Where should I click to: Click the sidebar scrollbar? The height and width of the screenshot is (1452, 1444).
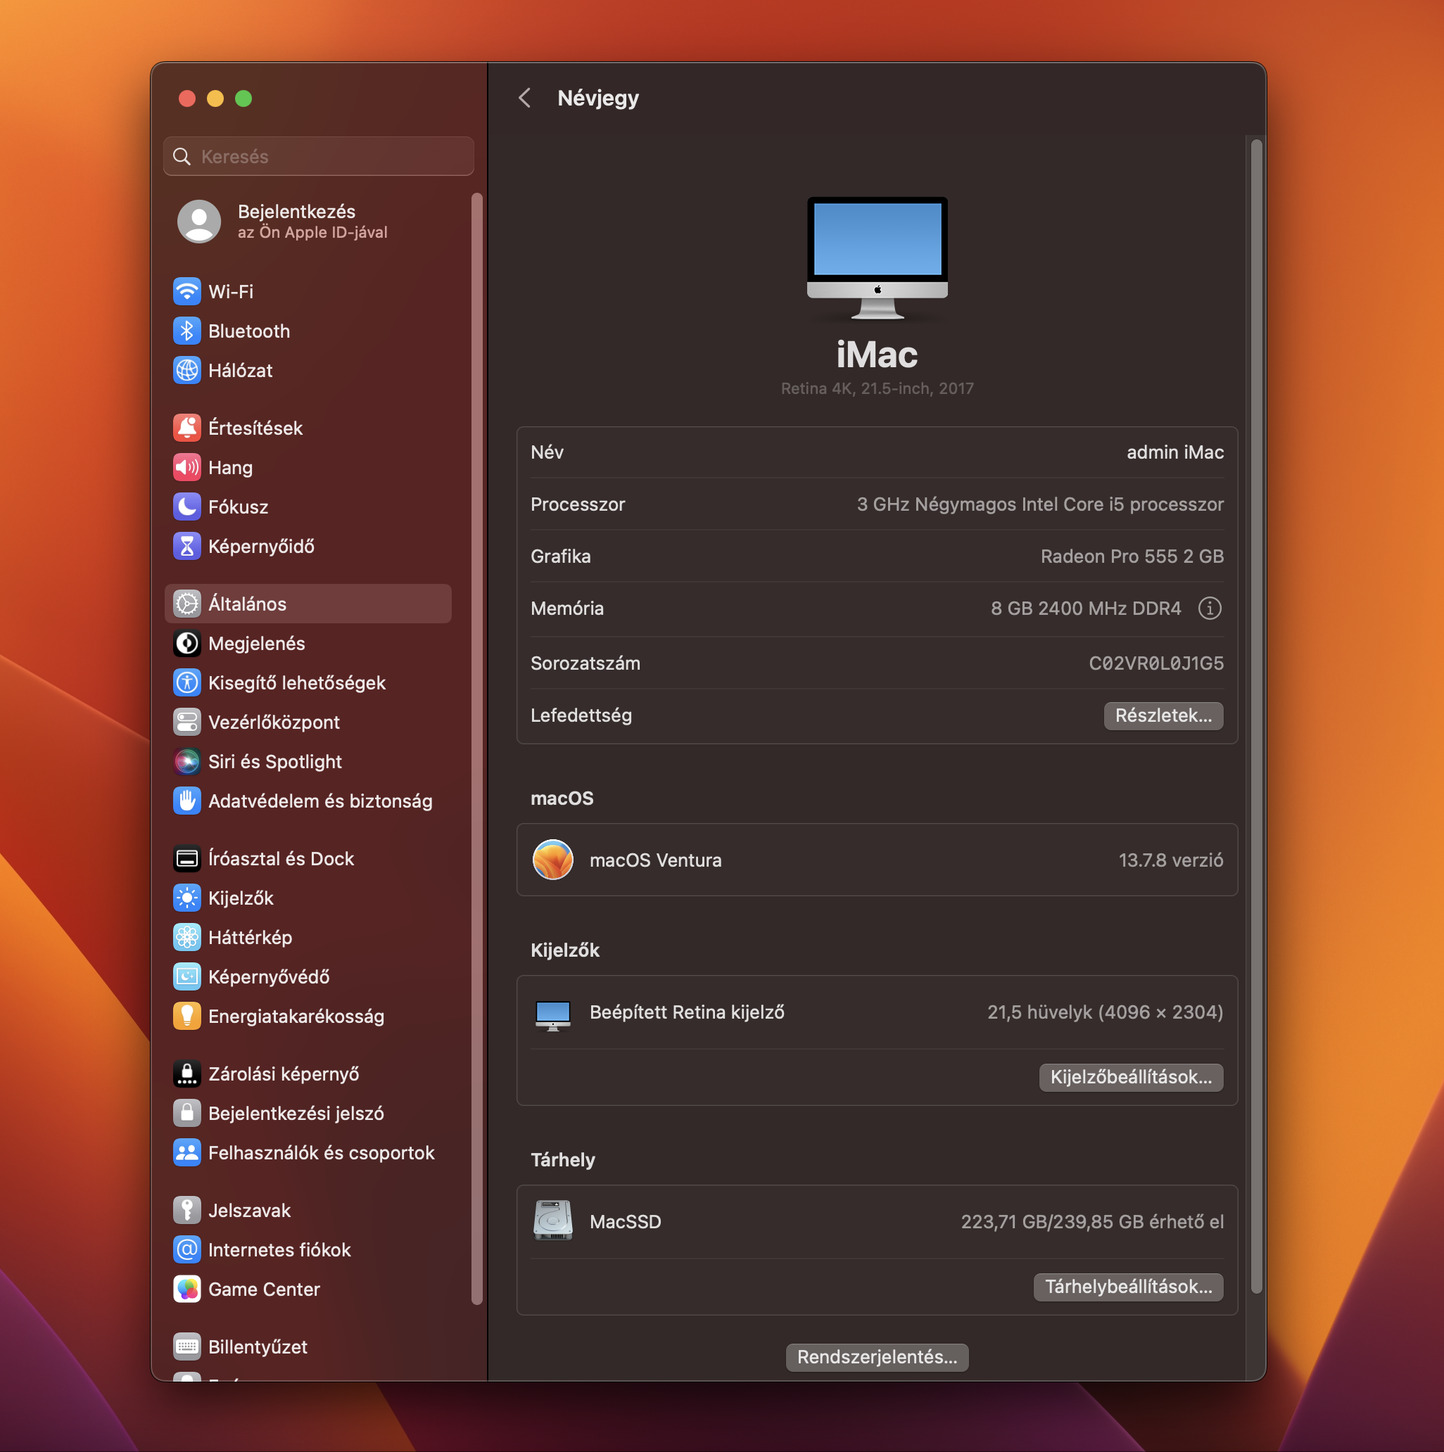[476, 748]
